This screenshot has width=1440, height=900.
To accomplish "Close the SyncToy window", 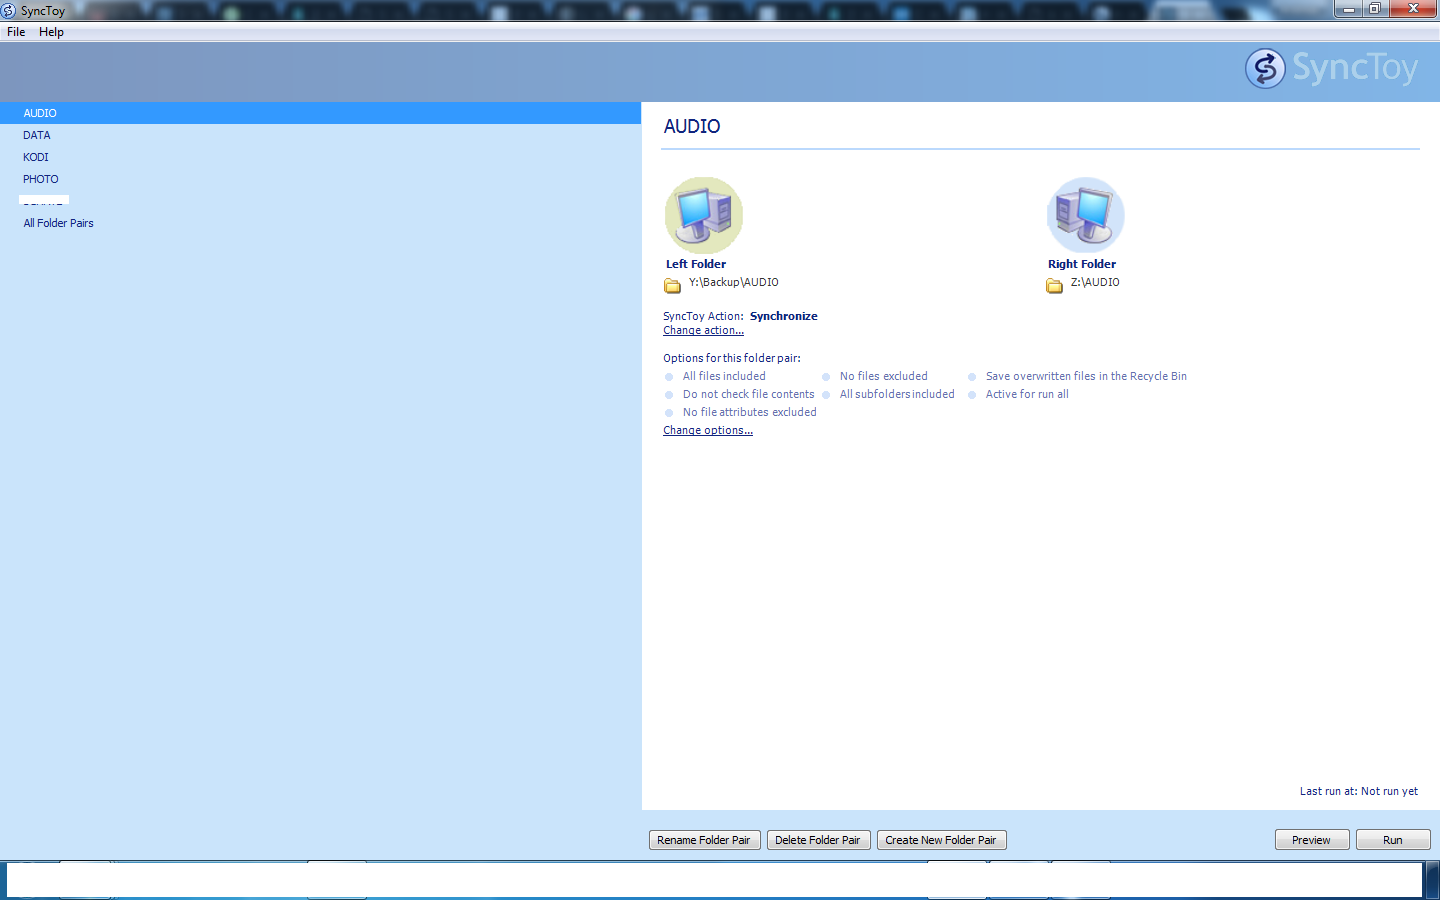I will coord(1413,9).
